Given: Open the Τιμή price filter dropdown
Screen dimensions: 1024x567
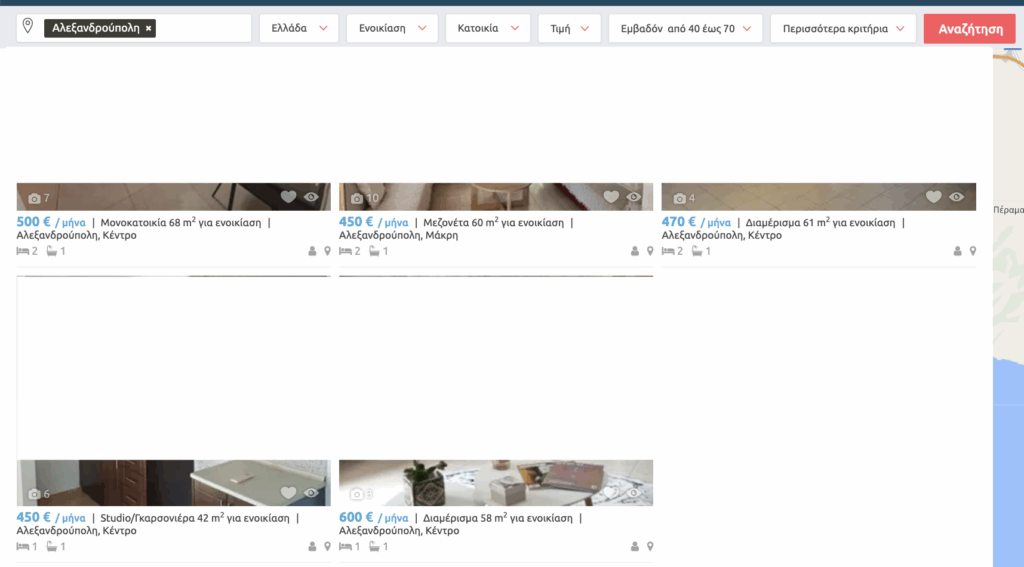Looking at the screenshot, I should point(569,29).
